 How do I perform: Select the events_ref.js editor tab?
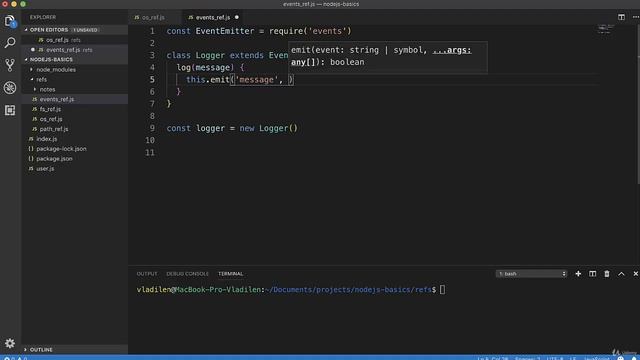click(213, 17)
